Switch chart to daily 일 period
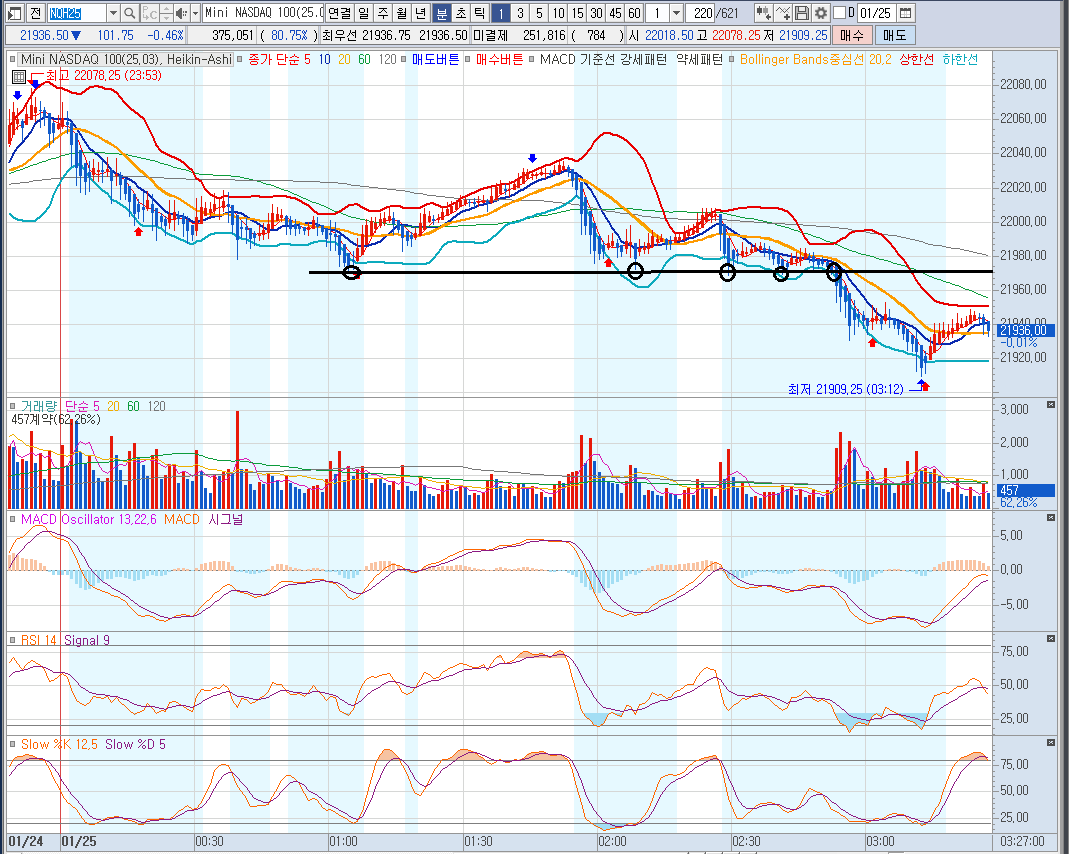Viewport: 1069px width, 854px height. [x=364, y=12]
